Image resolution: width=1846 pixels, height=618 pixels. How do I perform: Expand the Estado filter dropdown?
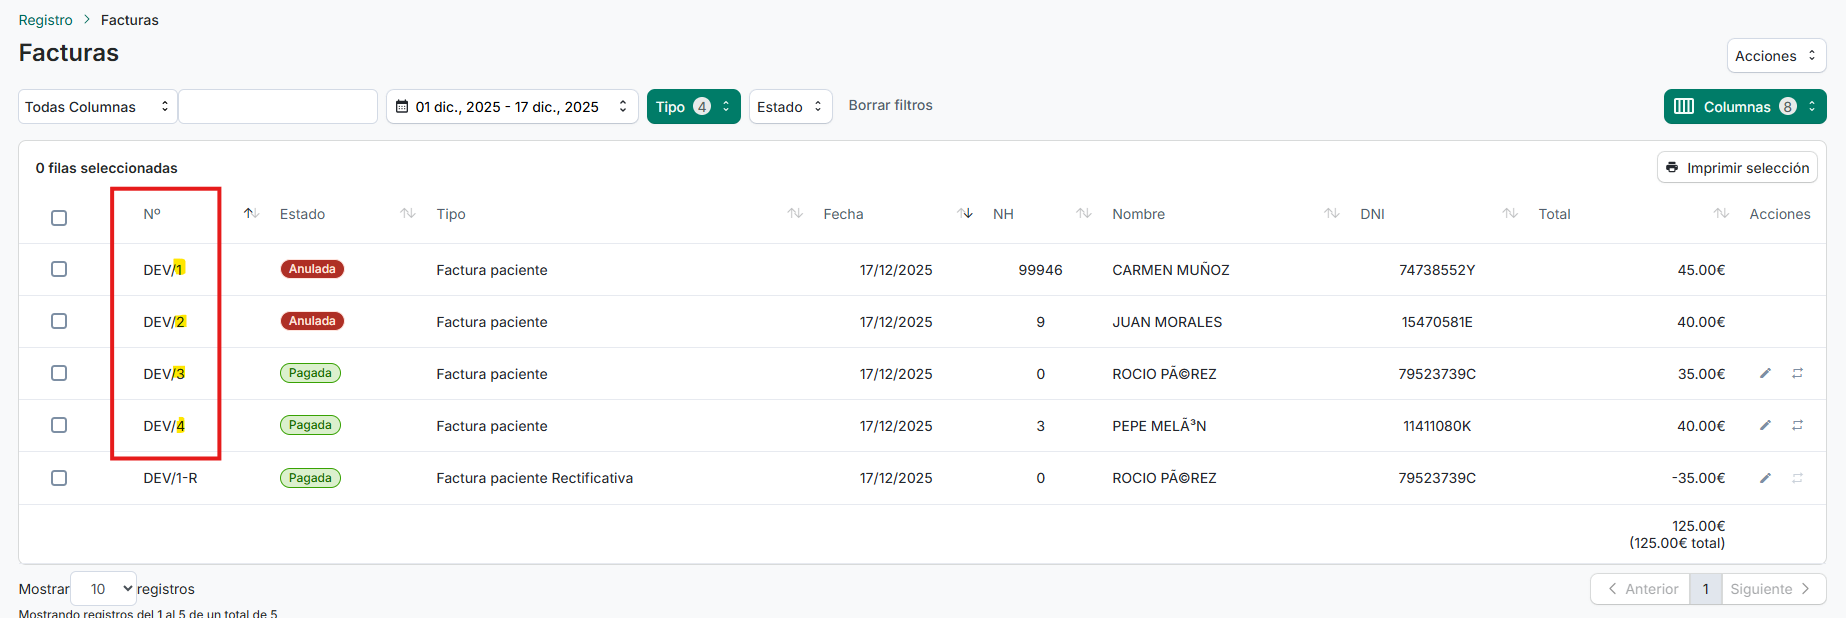[x=790, y=107]
